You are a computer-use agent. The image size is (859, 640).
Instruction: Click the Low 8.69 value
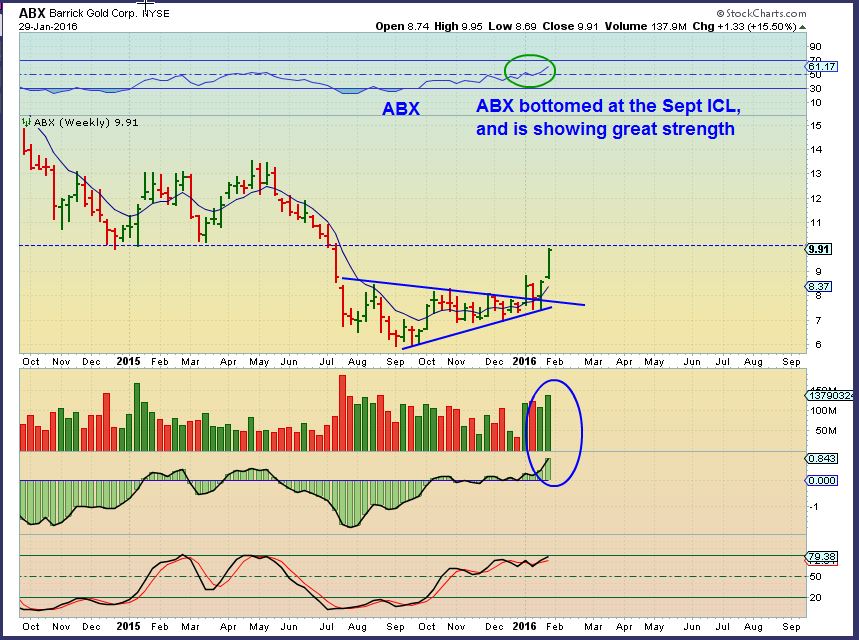tap(512, 26)
